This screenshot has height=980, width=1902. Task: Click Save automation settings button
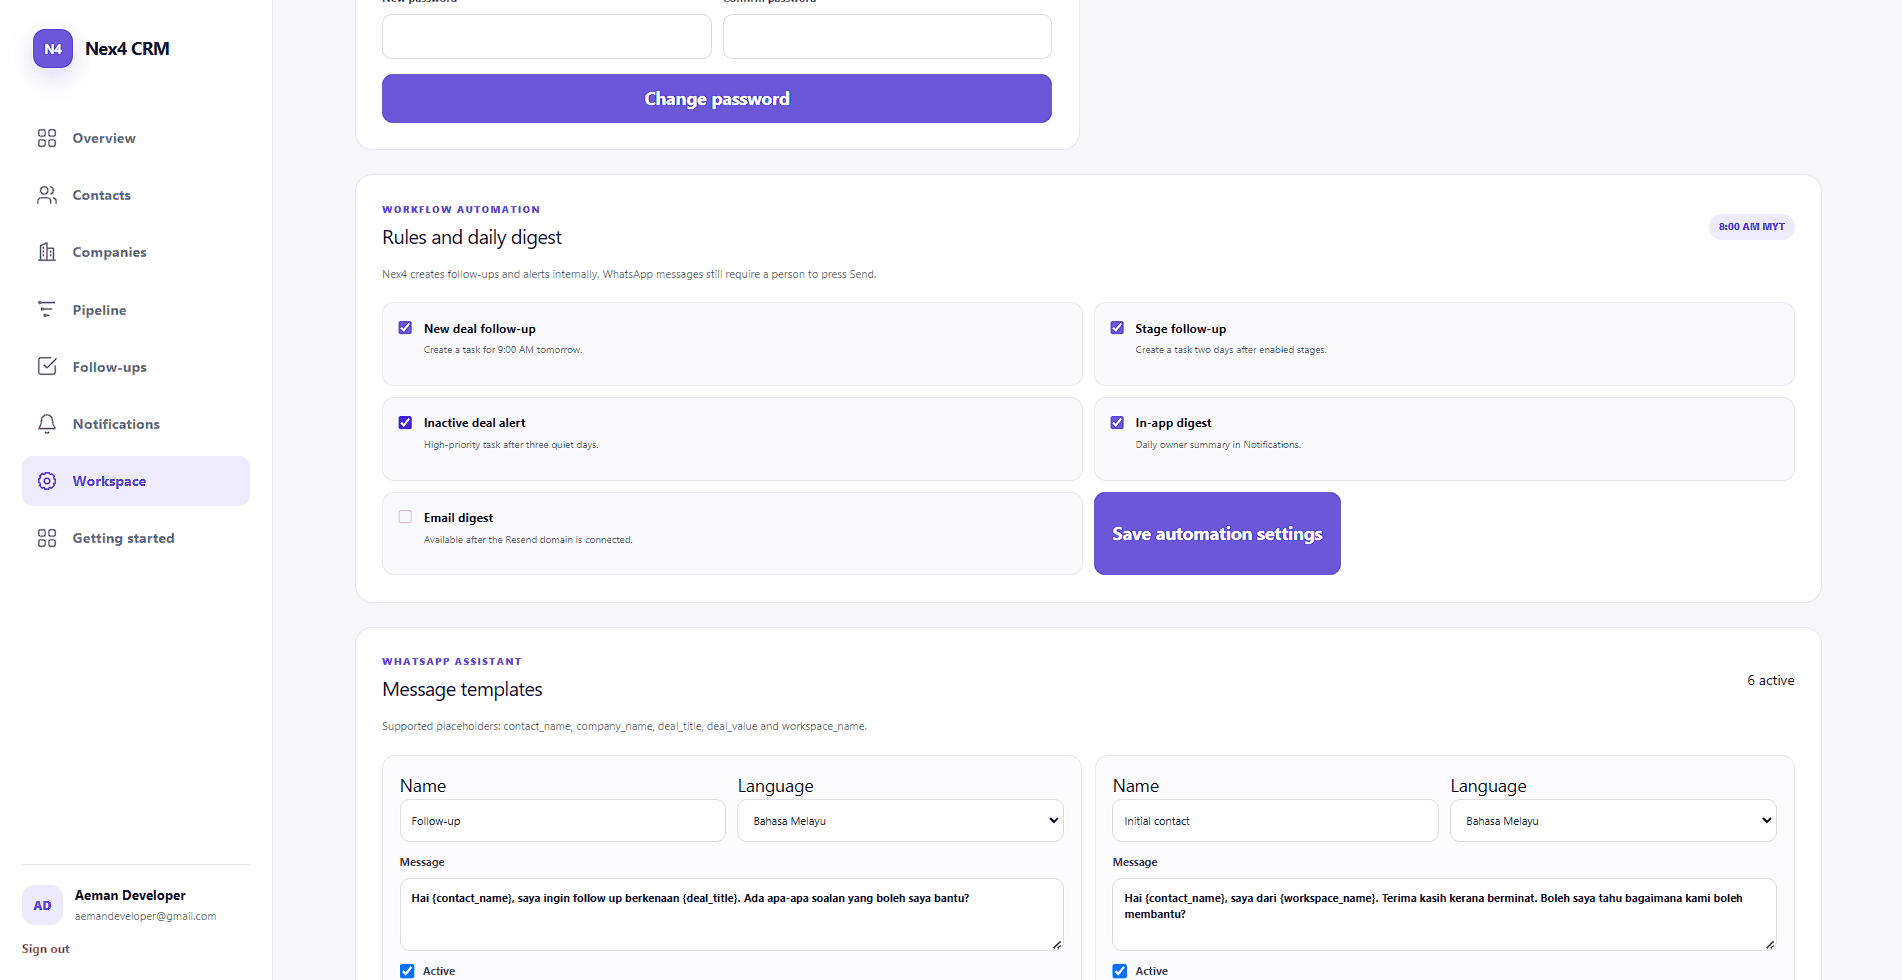1217,533
